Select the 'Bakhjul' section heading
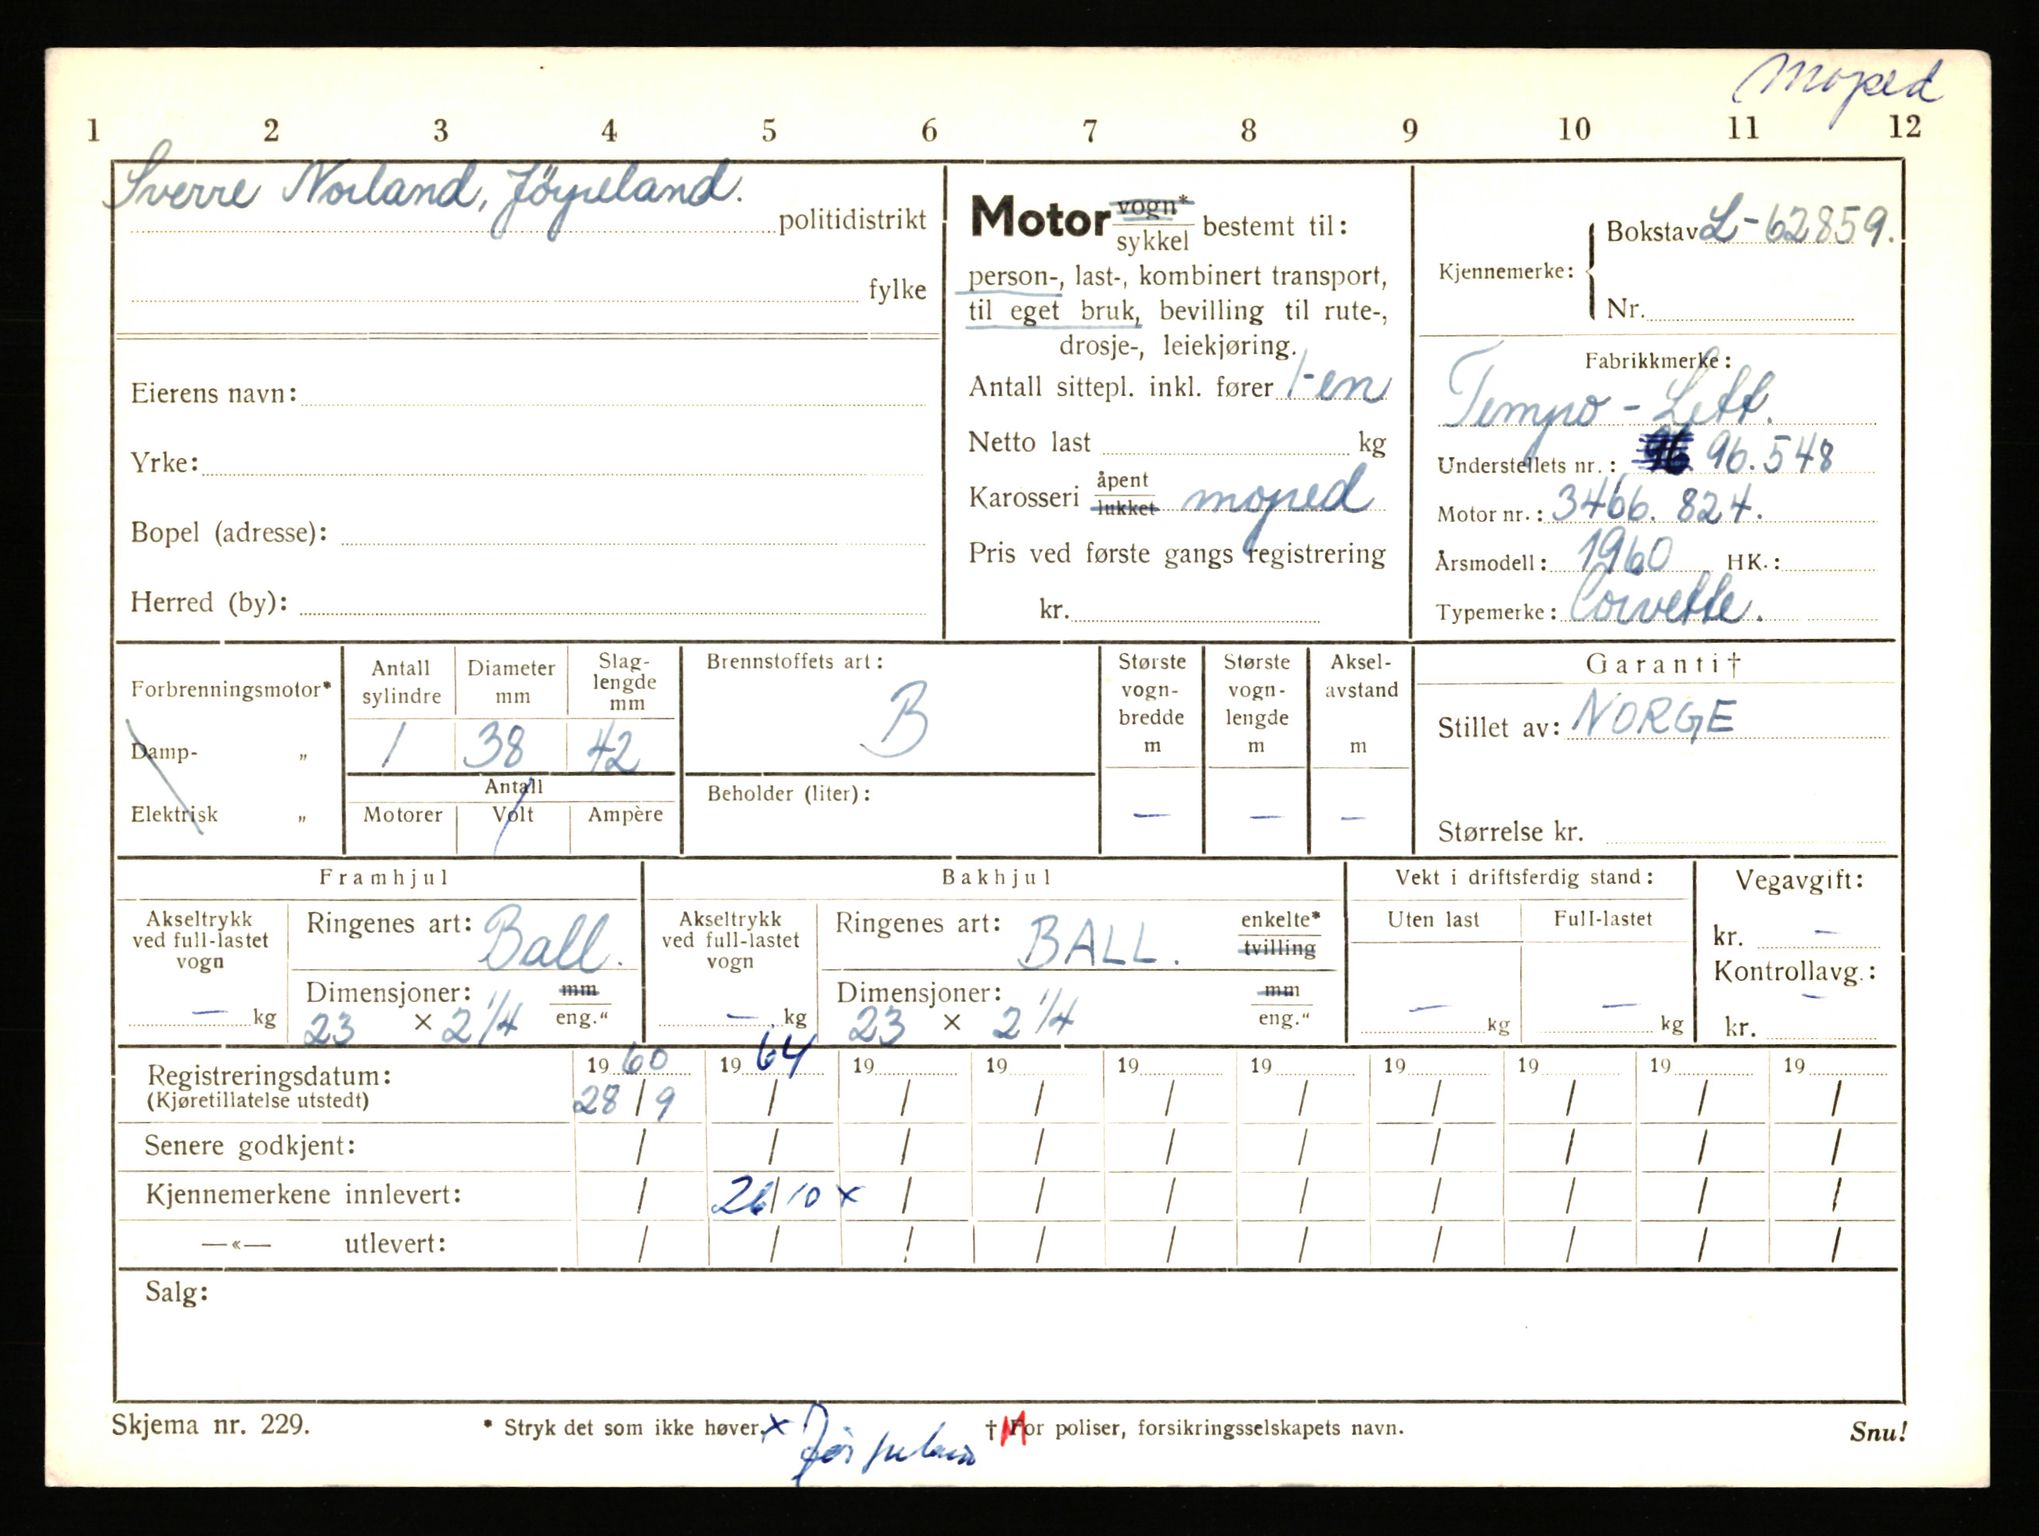Image resolution: width=2039 pixels, height=1536 pixels. [x=997, y=877]
